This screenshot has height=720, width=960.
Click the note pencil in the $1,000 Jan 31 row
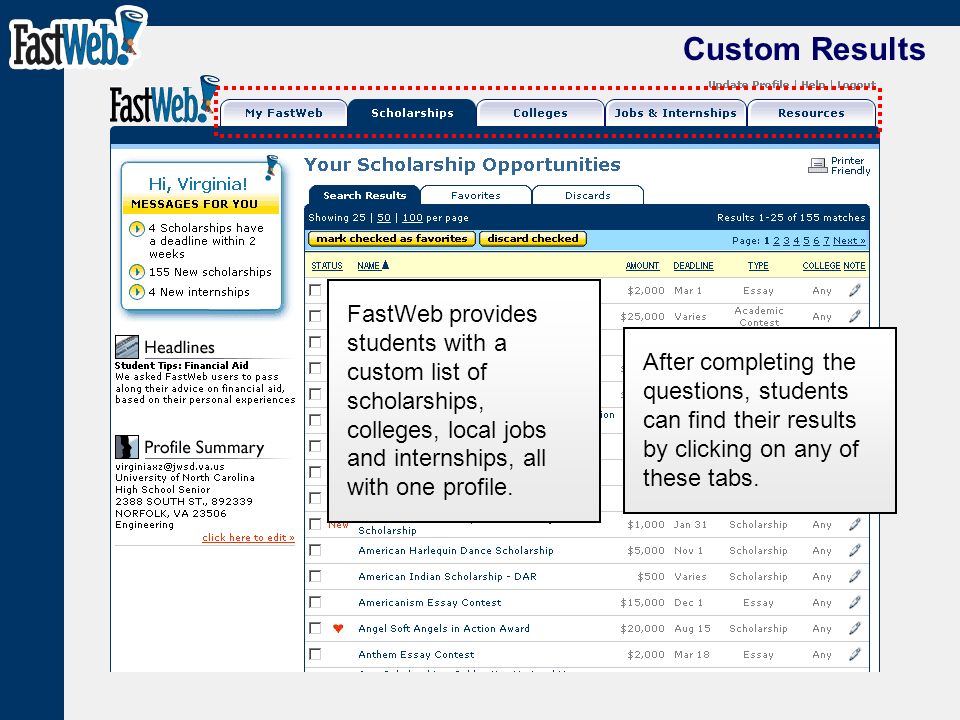(855, 524)
